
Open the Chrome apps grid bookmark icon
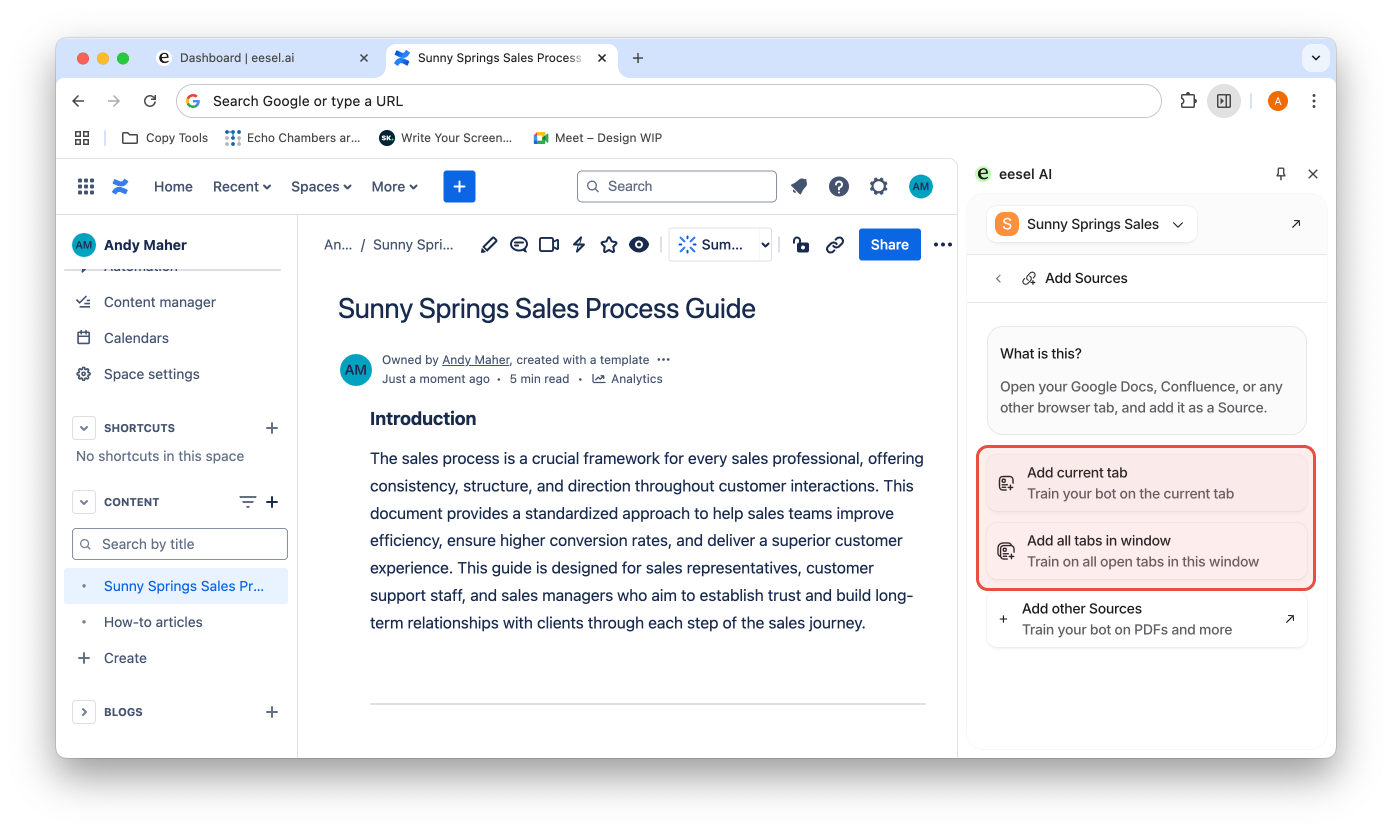click(x=82, y=138)
